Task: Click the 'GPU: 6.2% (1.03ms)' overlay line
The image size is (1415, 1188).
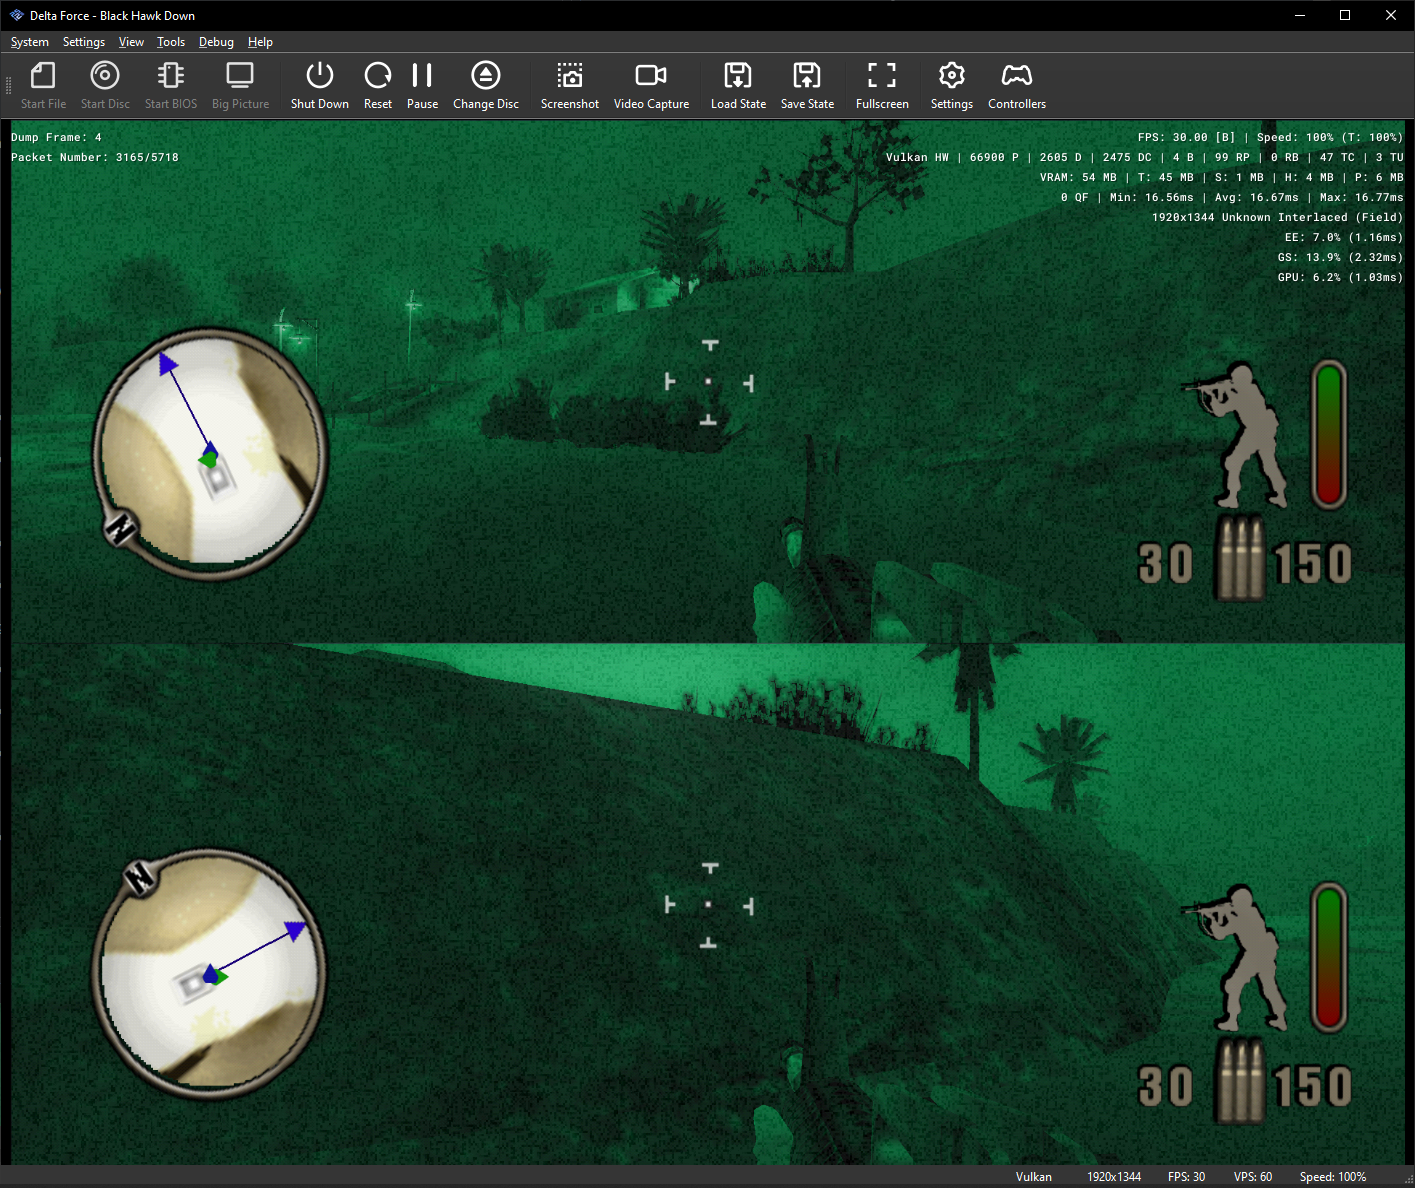Action: point(1340,277)
